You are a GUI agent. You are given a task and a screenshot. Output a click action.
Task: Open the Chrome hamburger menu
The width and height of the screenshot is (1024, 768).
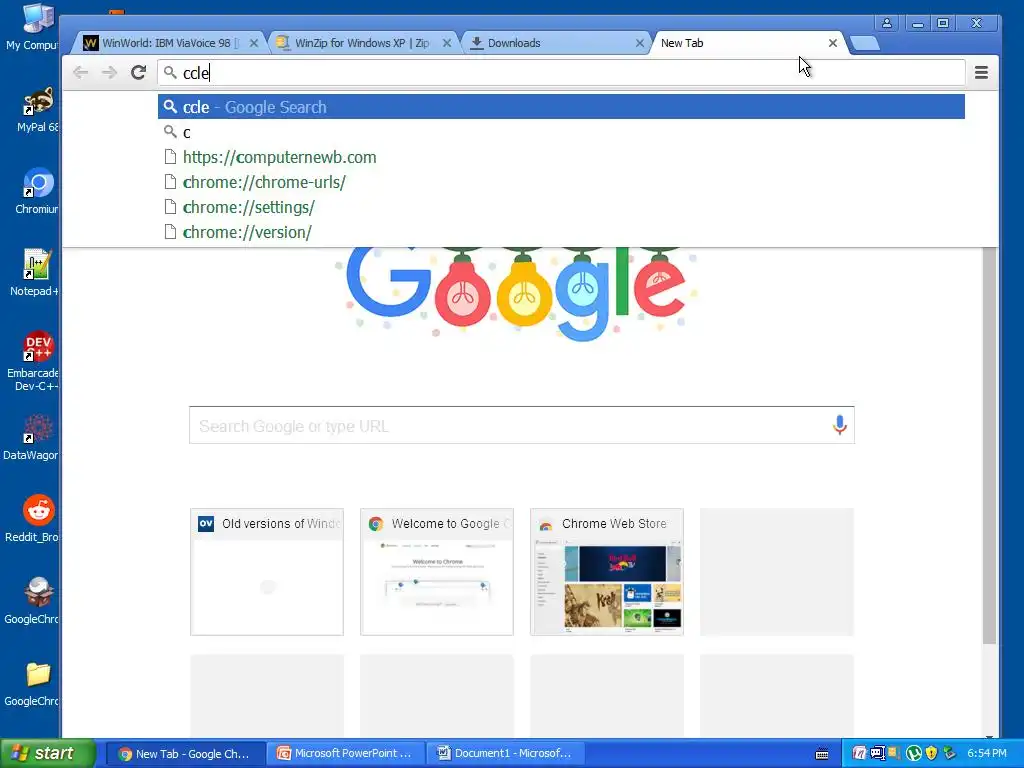point(981,72)
